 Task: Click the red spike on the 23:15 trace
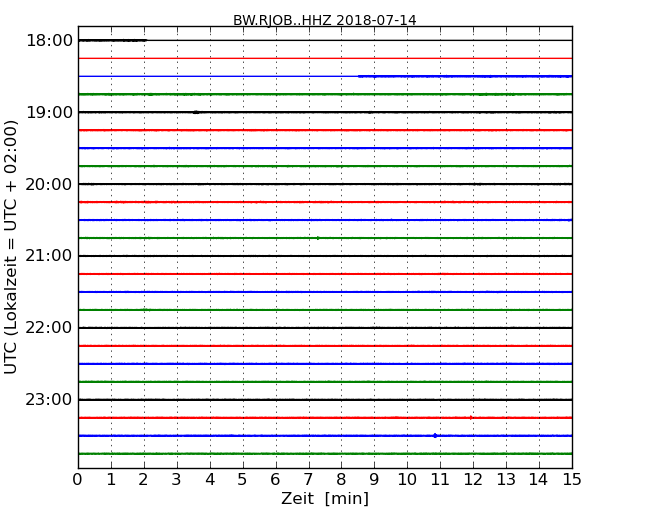pyautogui.click(x=471, y=418)
